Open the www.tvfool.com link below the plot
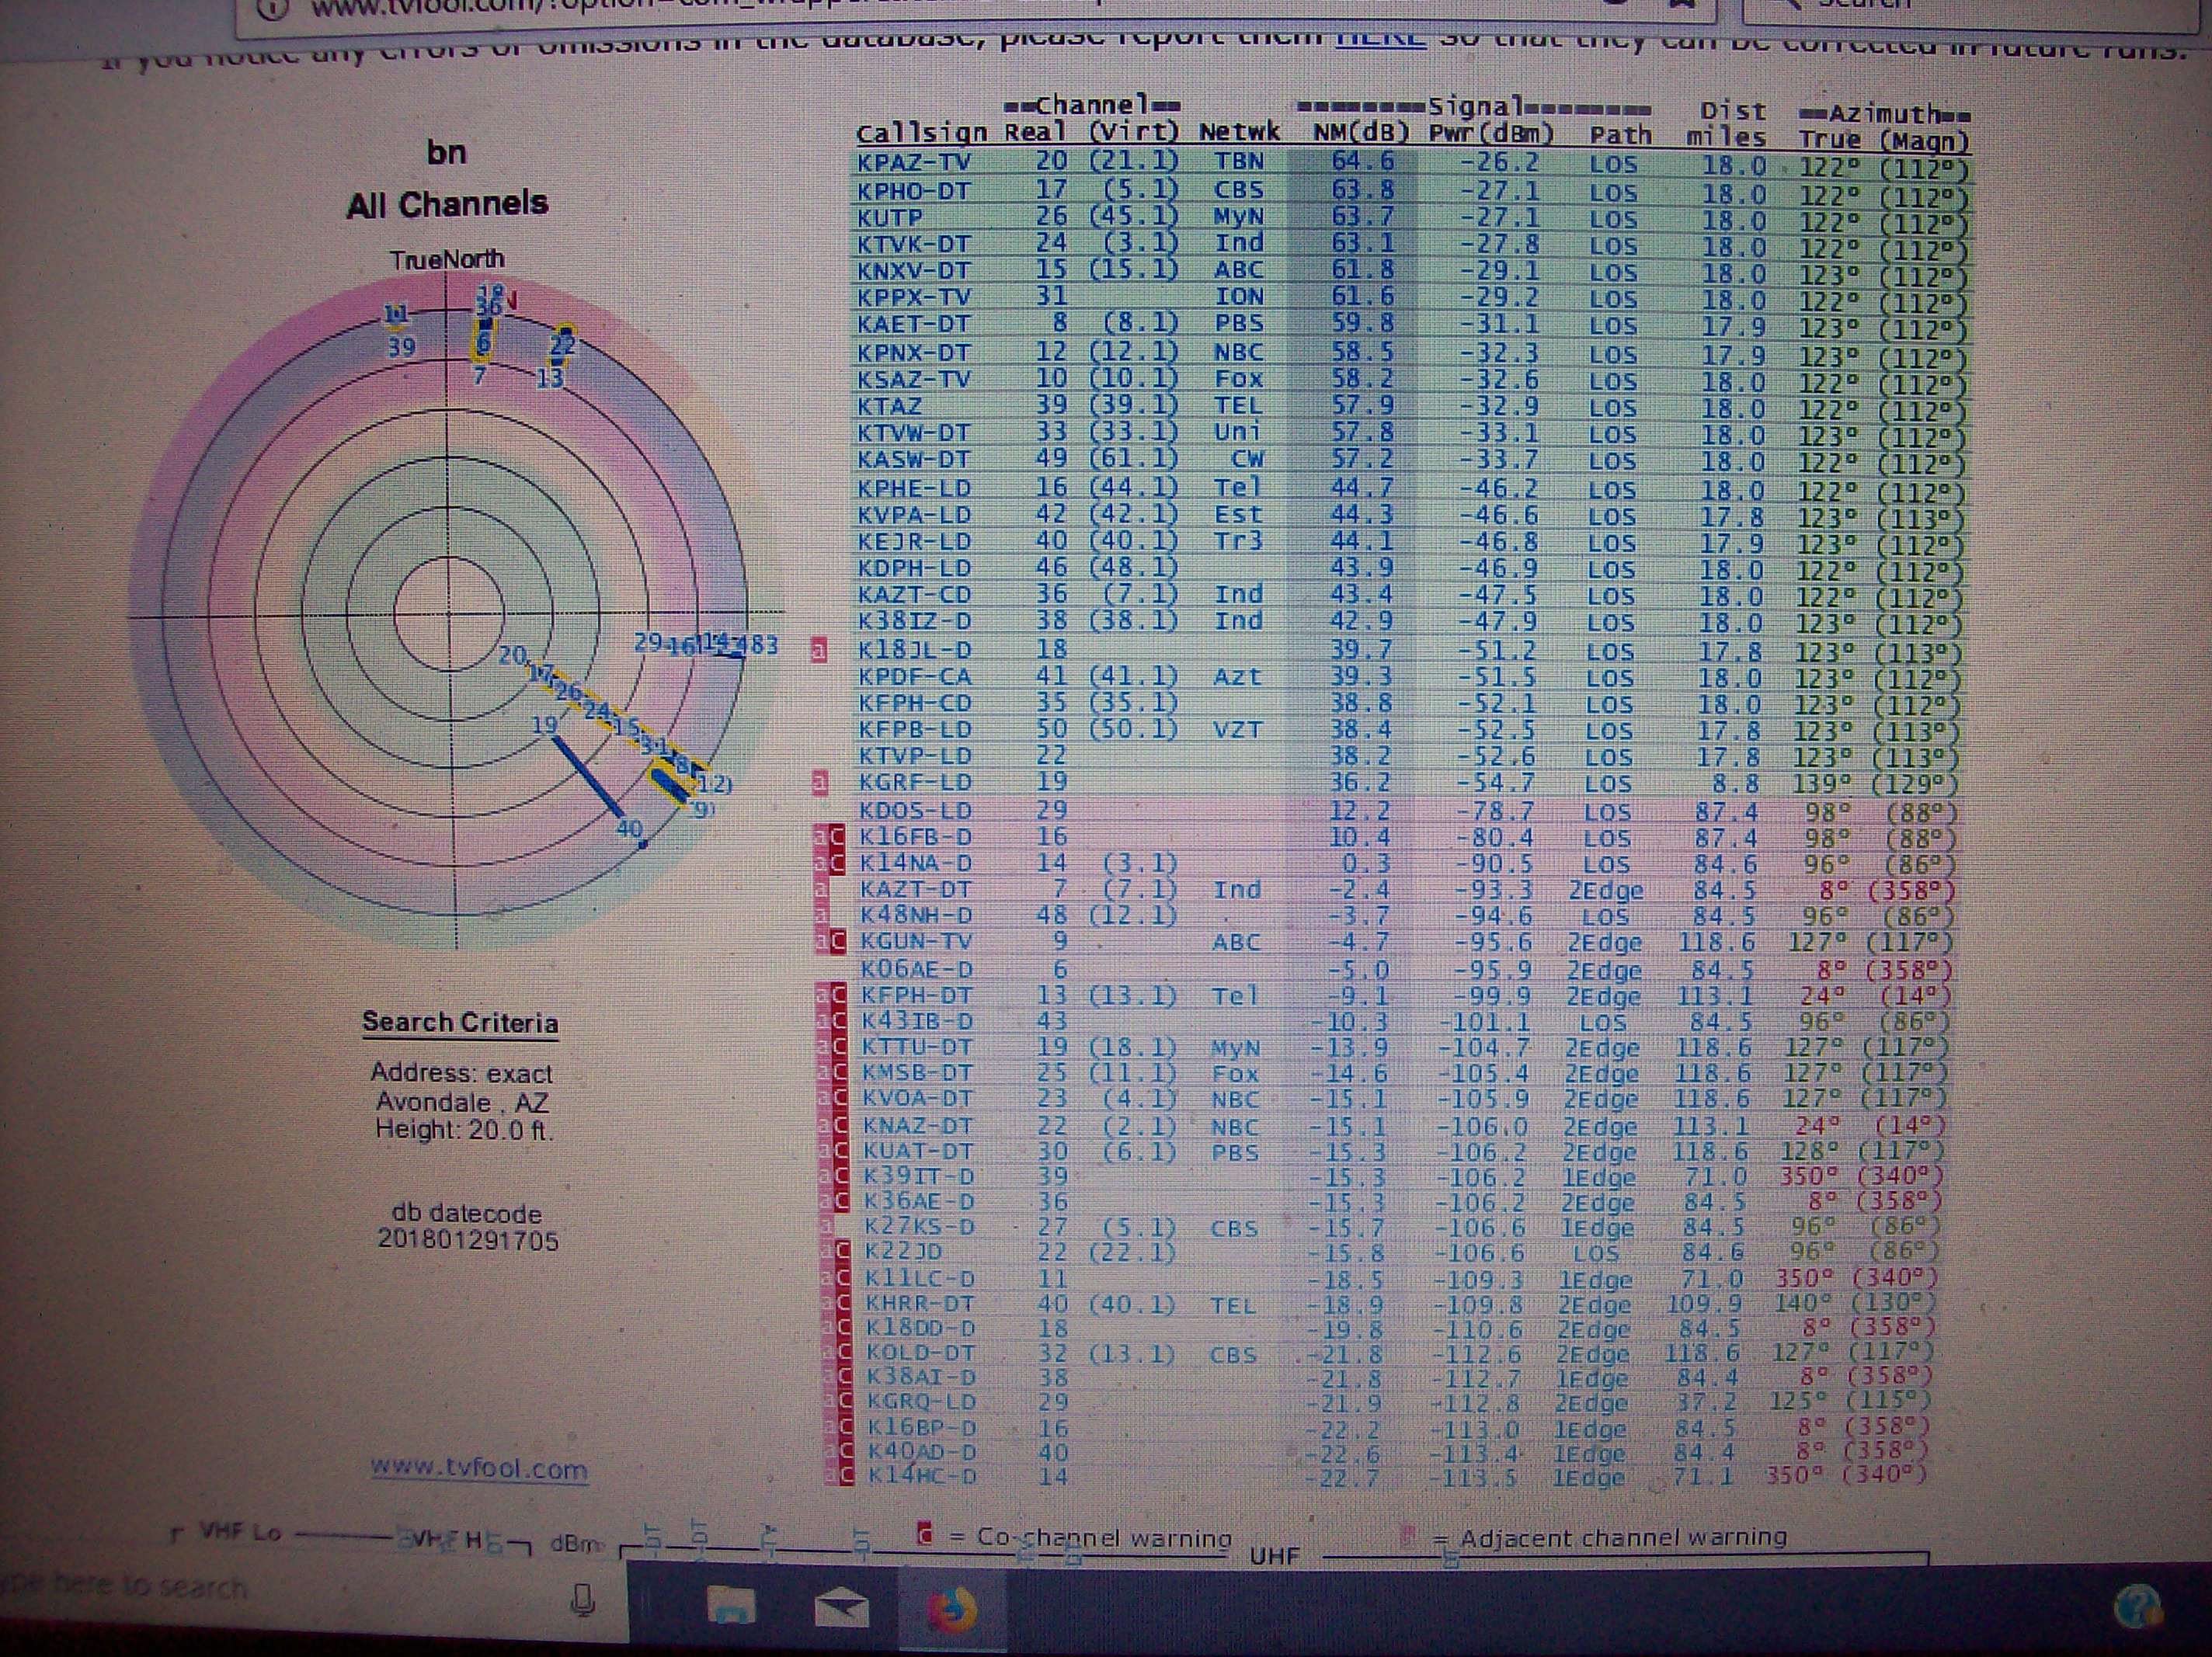The height and width of the screenshot is (1657, 2212). pyautogui.click(x=479, y=1469)
